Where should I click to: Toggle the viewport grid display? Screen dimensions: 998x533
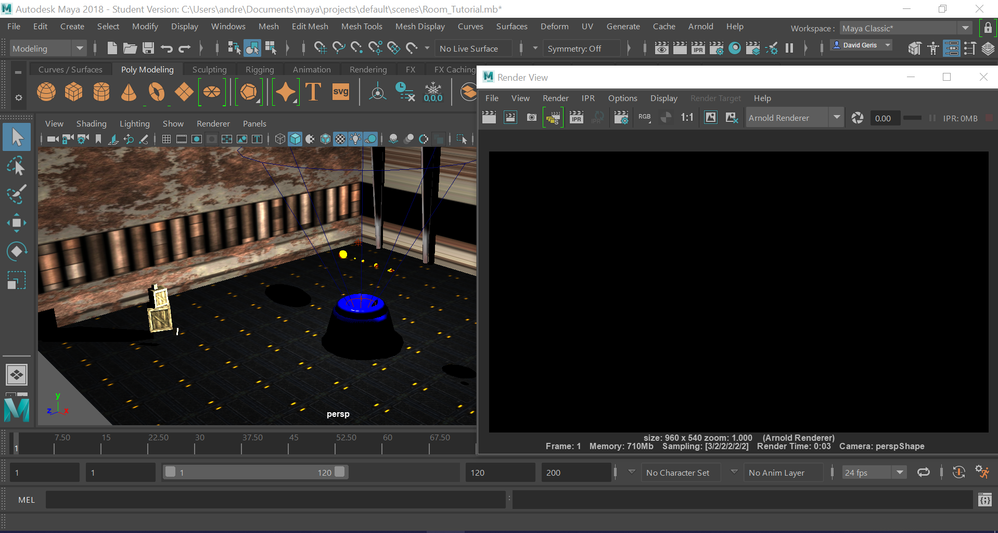pos(166,139)
